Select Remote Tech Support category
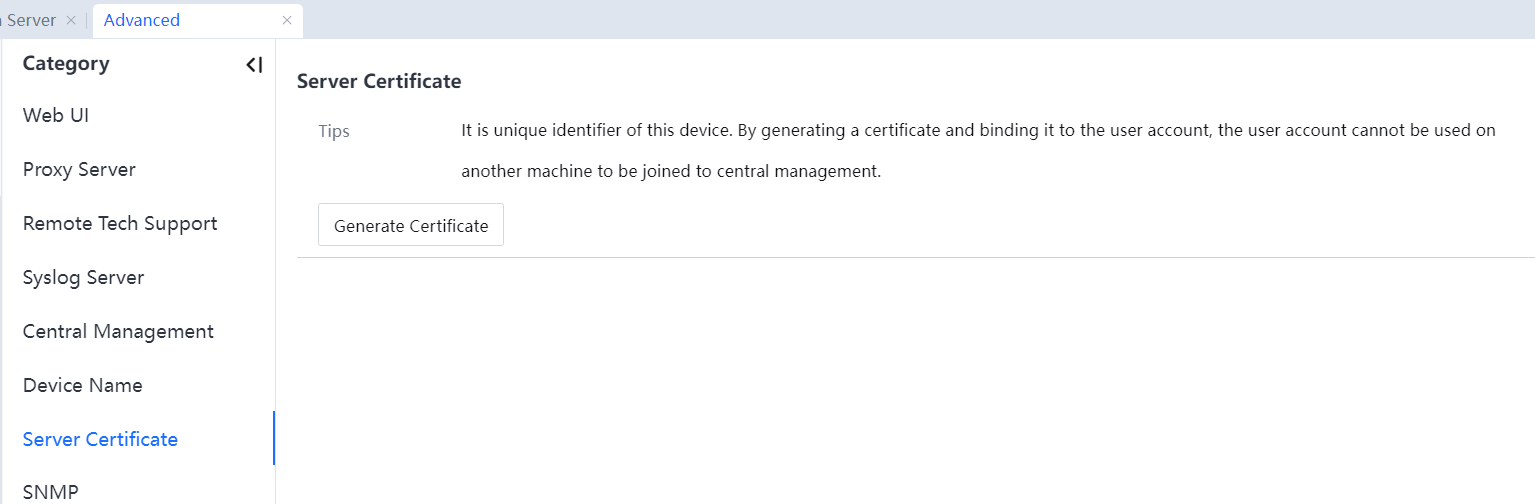This screenshot has height=504, width=1535. coord(120,223)
